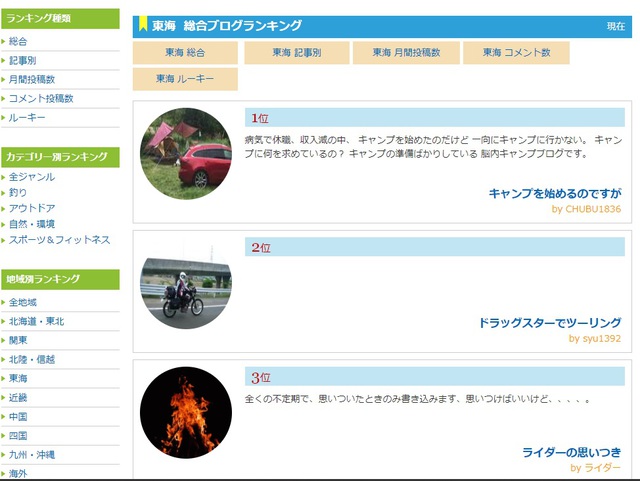Screen dimensions: 640x481
Task: Open 北海道・東北 regional ranking
Action: pyautogui.click(x=37, y=321)
